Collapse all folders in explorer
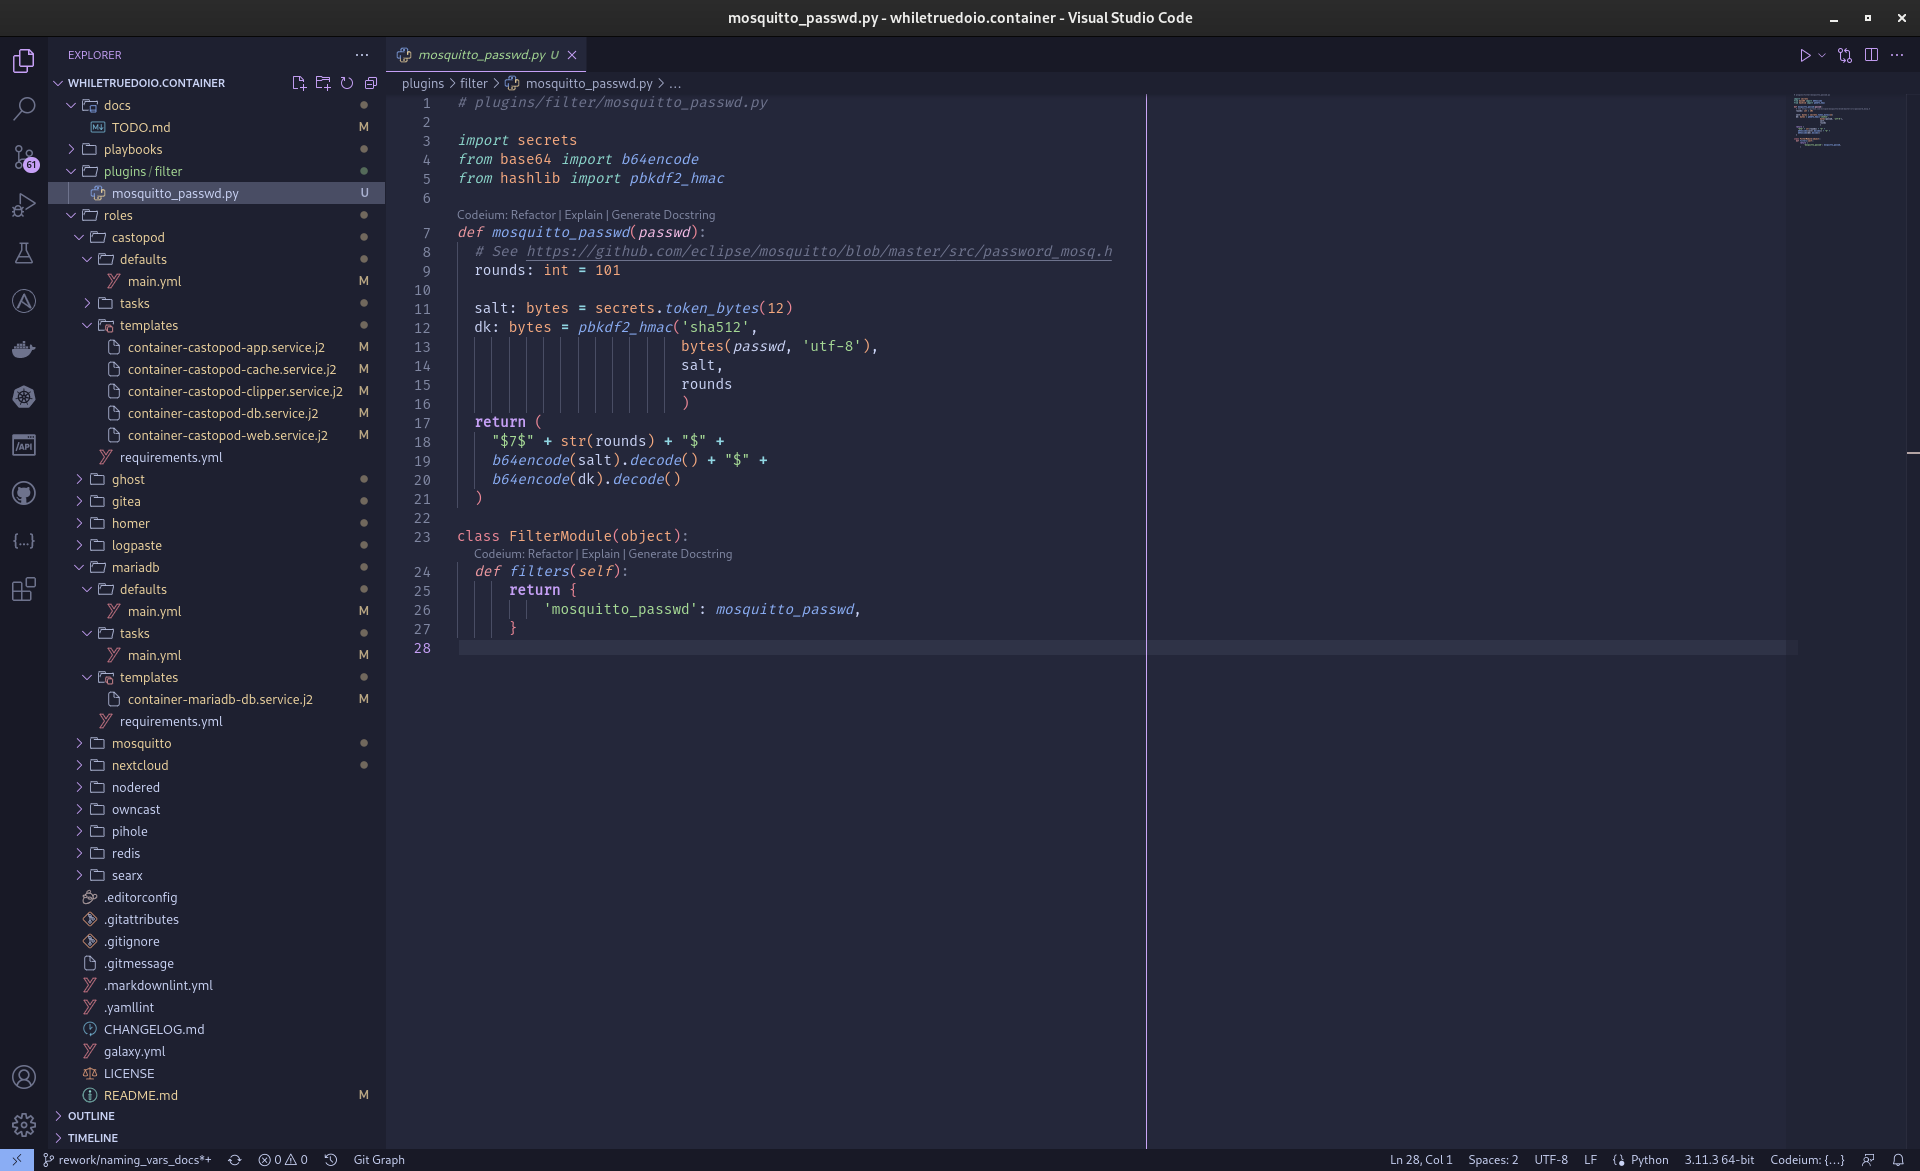The width and height of the screenshot is (1920, 1171). click(370, 83)
